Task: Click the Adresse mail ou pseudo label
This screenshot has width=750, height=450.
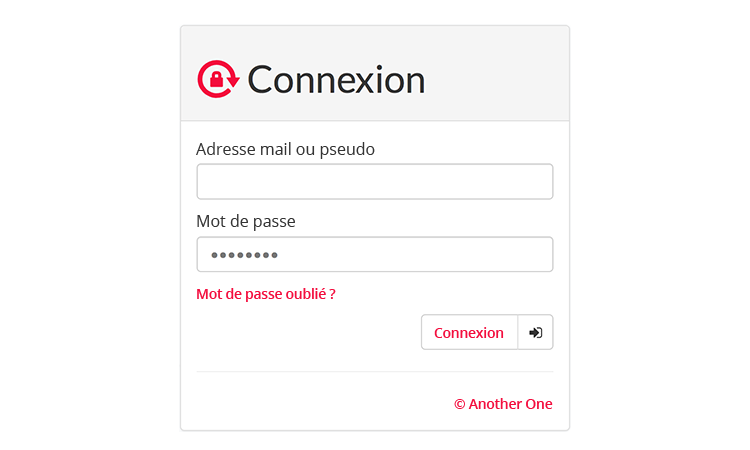Action: click(285, 149)
